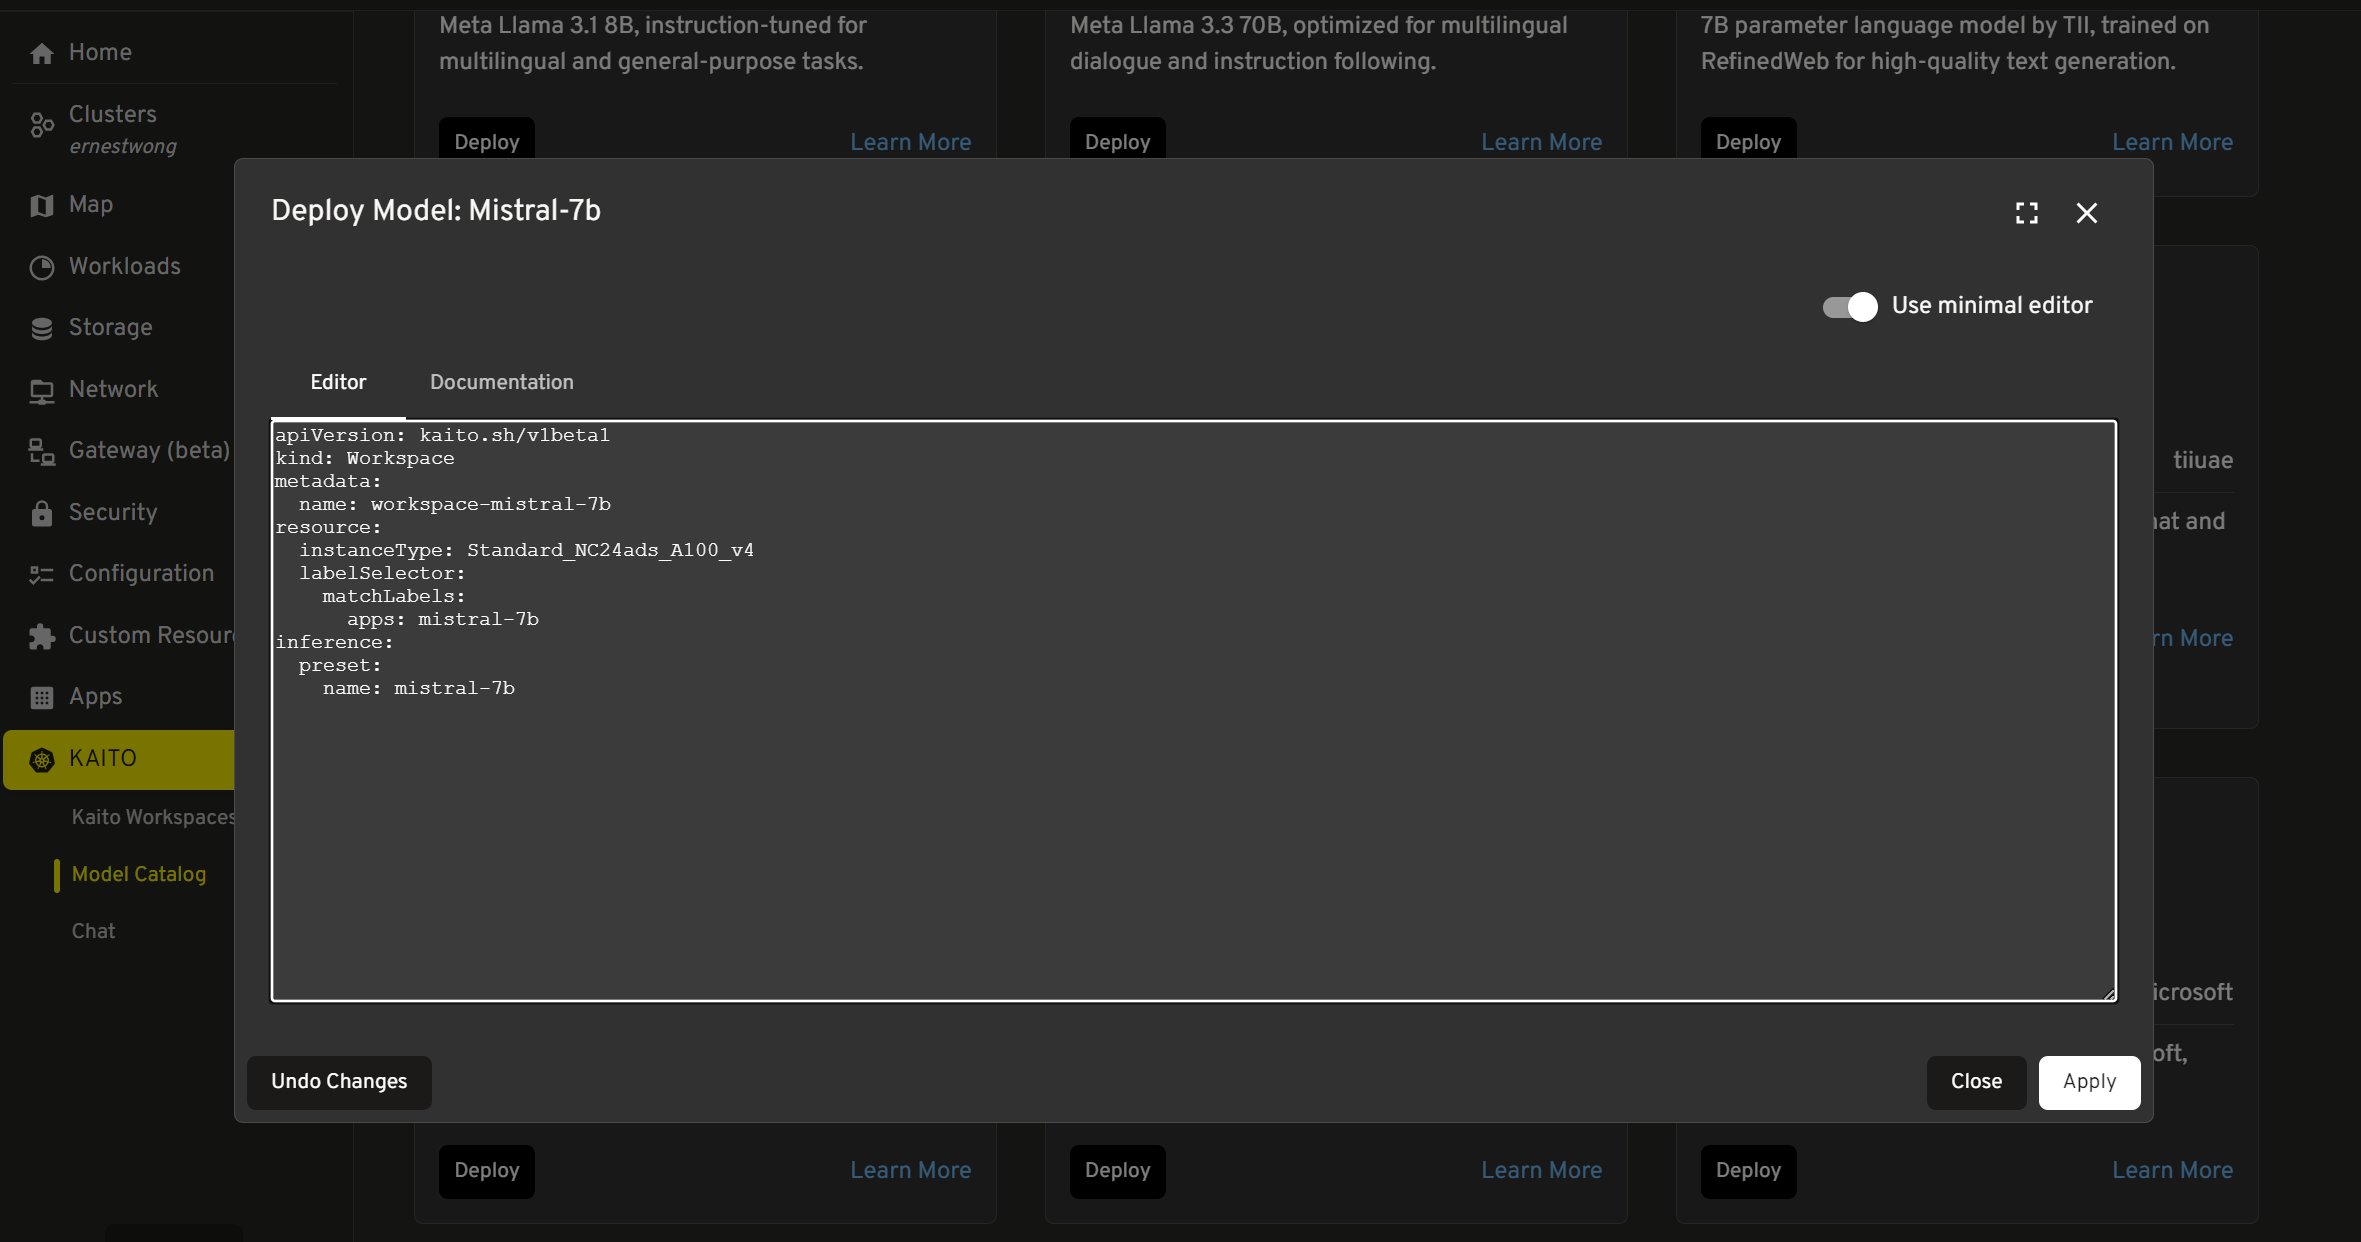Open Kaito Workspaces submenu item
2361x1242 pixels.
[x=152, y=818]
